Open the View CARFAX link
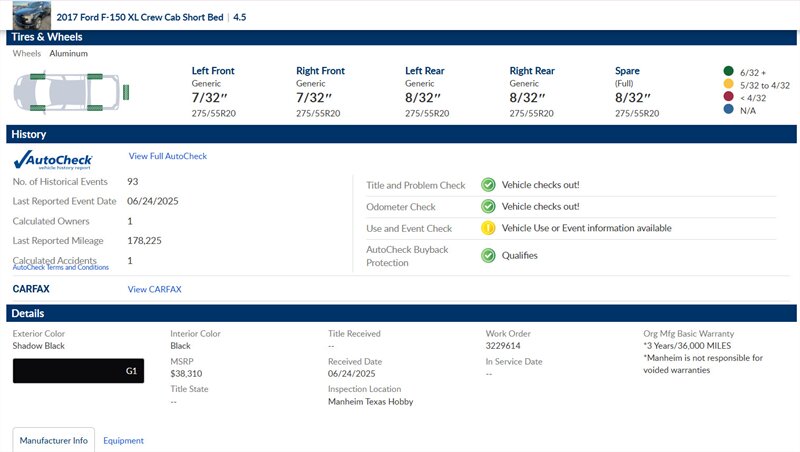The image size is (800, 452). pyautogui.click(x=155, y=289)
